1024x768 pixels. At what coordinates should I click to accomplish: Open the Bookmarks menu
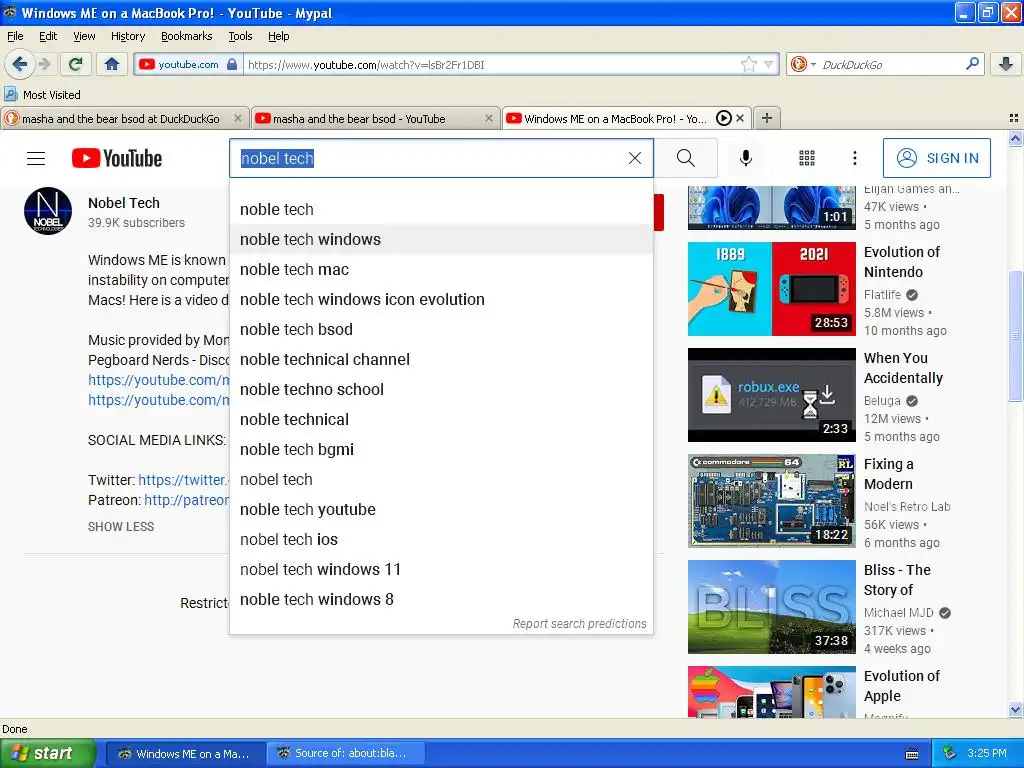point(186,36)
